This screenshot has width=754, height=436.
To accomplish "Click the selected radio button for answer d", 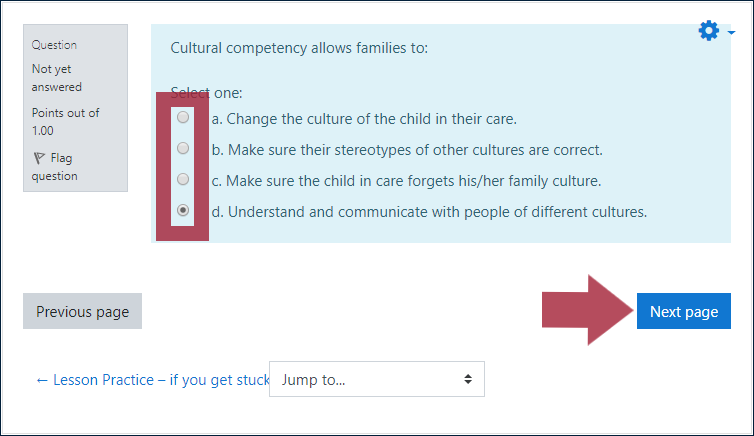I will [183, 210].
